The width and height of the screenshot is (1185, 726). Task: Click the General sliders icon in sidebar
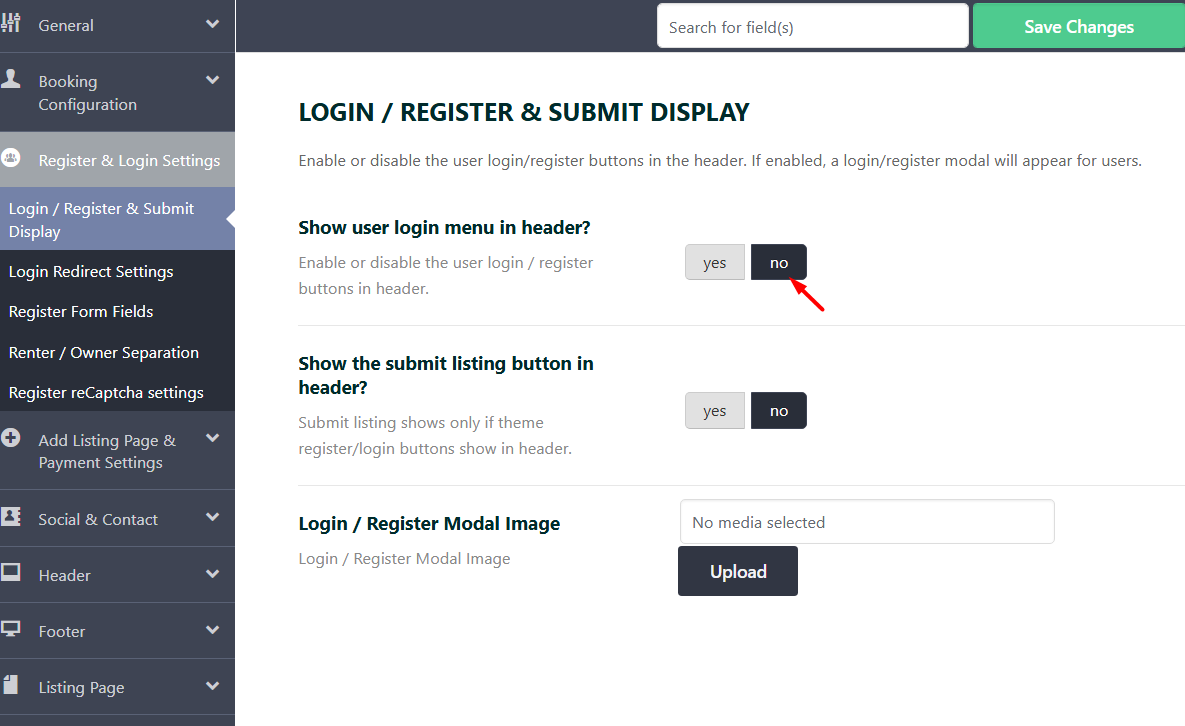pyautogui.click(x=11, y=23)
